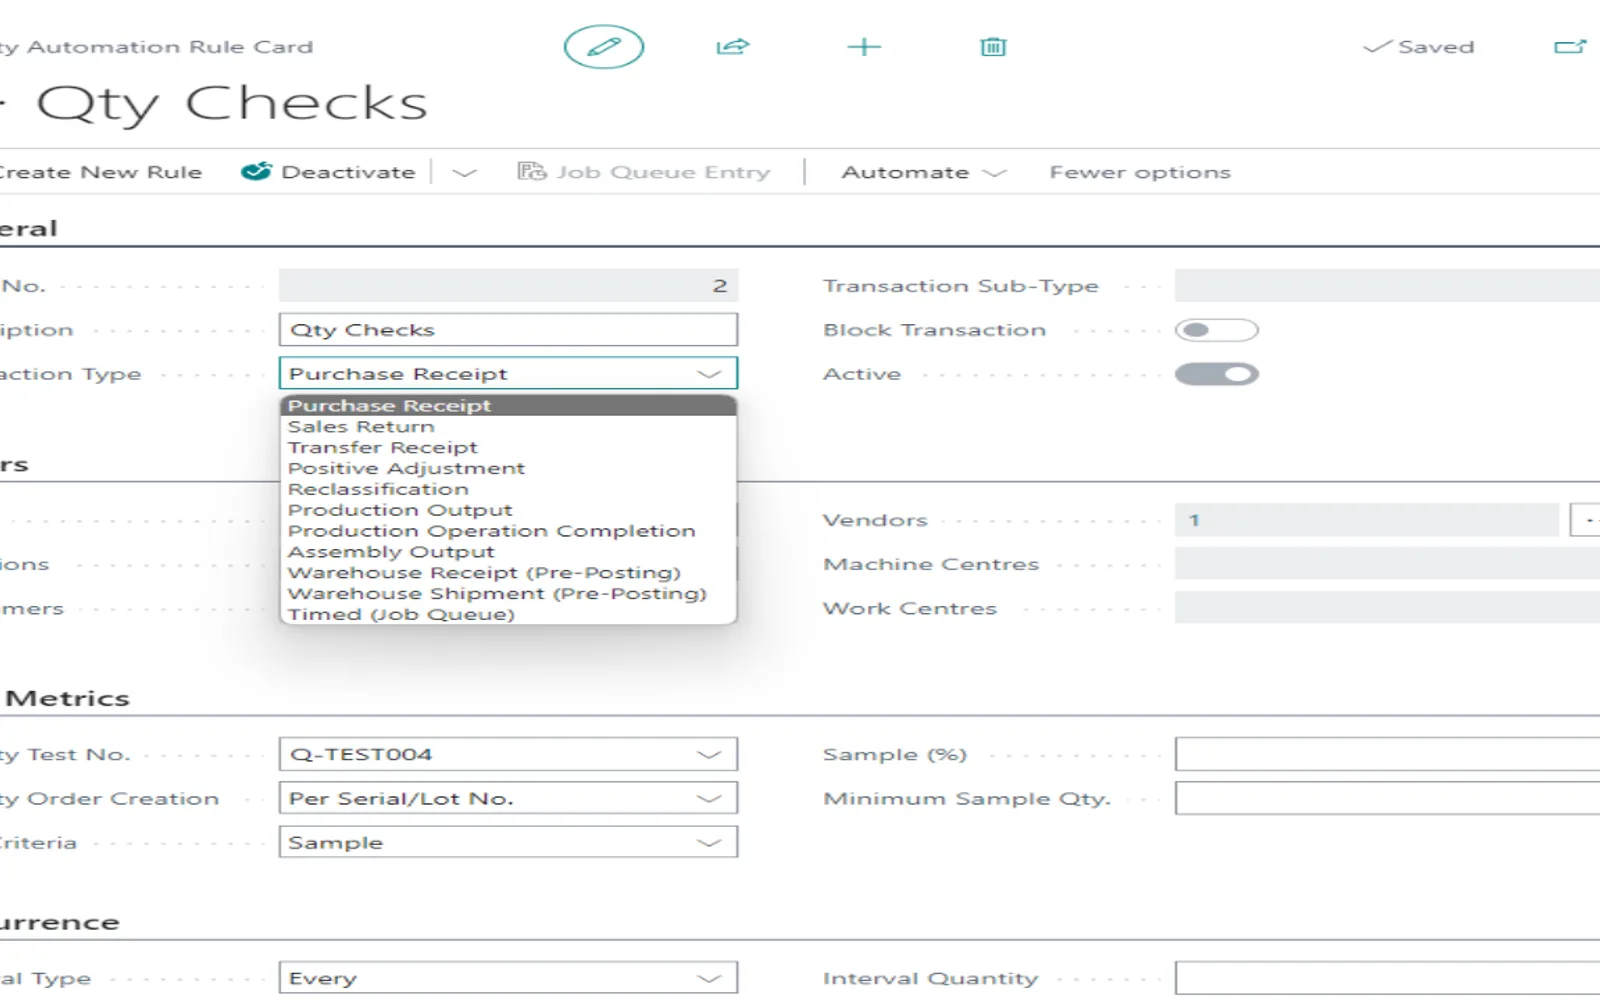Select Transfer Receipt option
This screenshot has width=1600, height=1000.
pyautogui.click(x=508, y=448)
